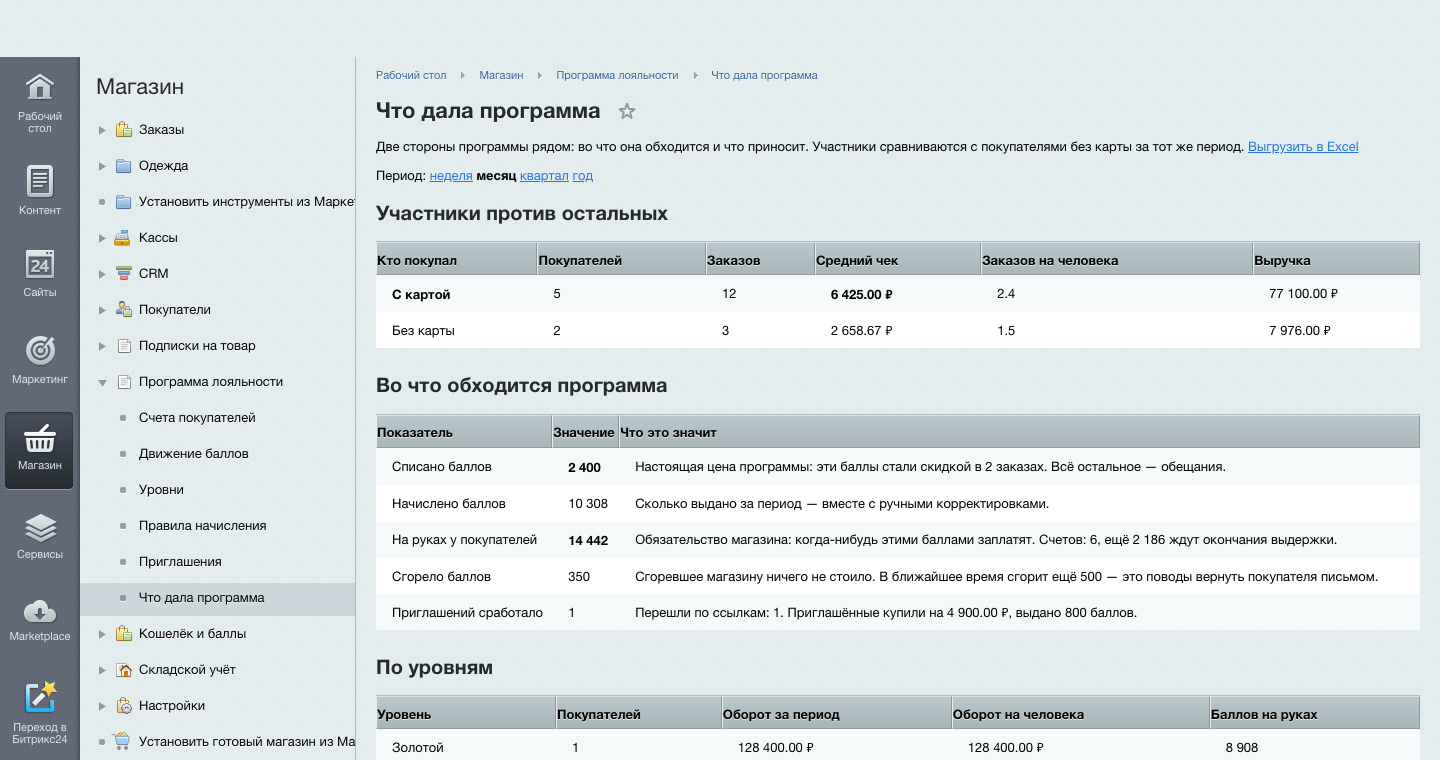
Task: Click the Переход в Битрикс24 icon
Action: coord(40,697)
